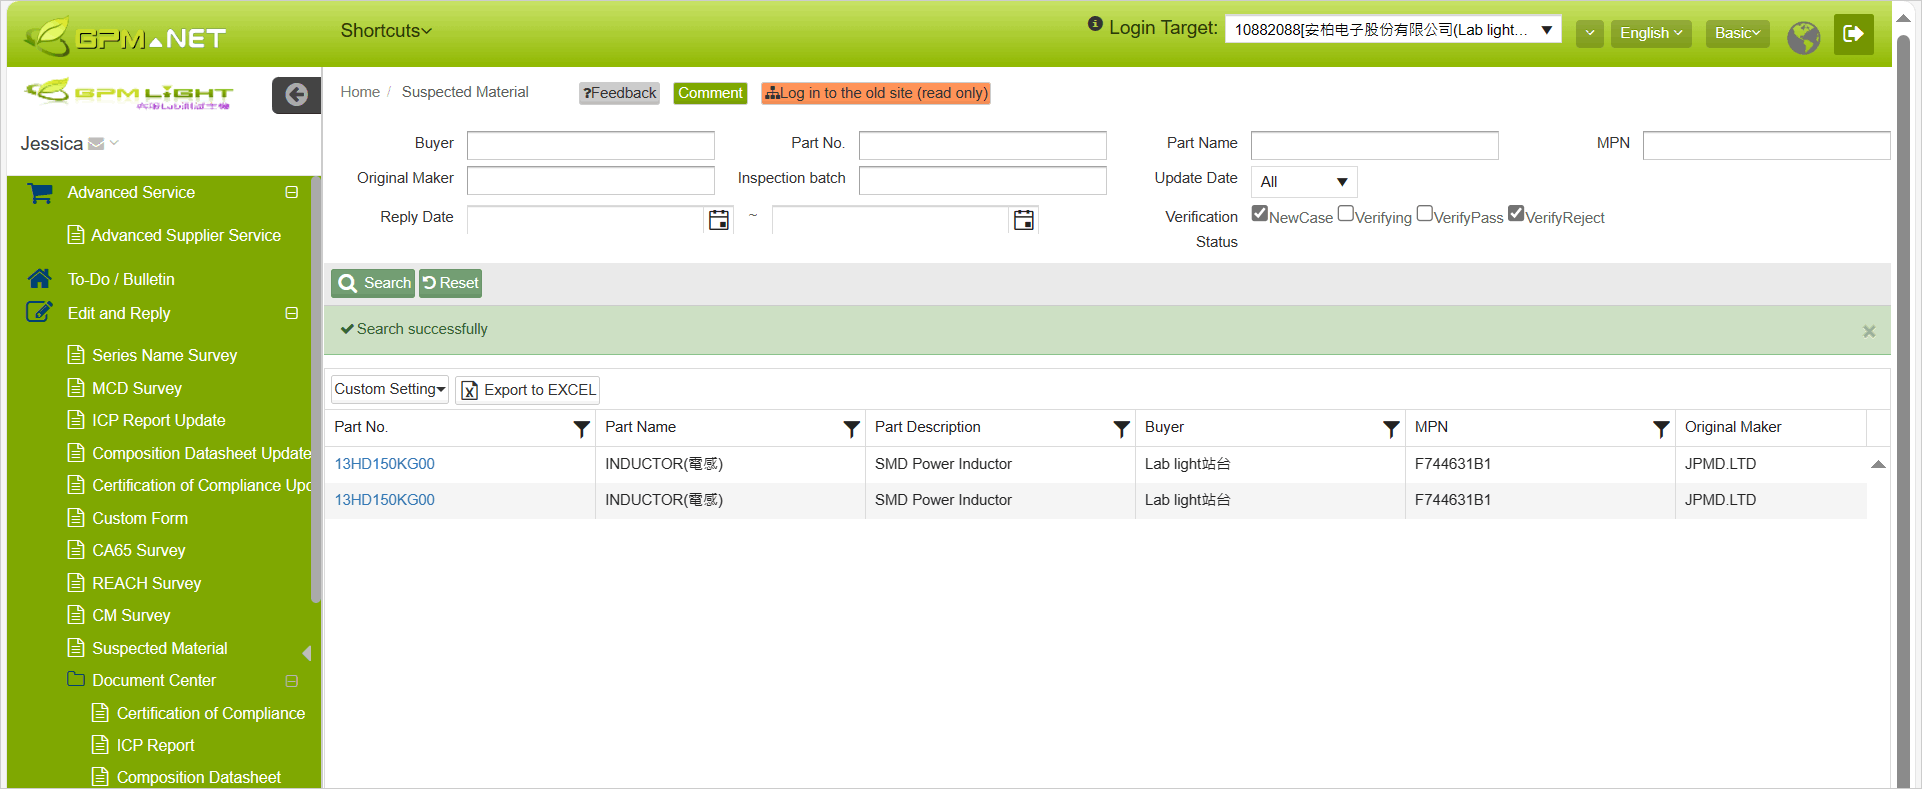Click the document icon beside ICP Report
Image resolution: width=1922 pixels, height=789 pixels.
[x=100, y=745]
